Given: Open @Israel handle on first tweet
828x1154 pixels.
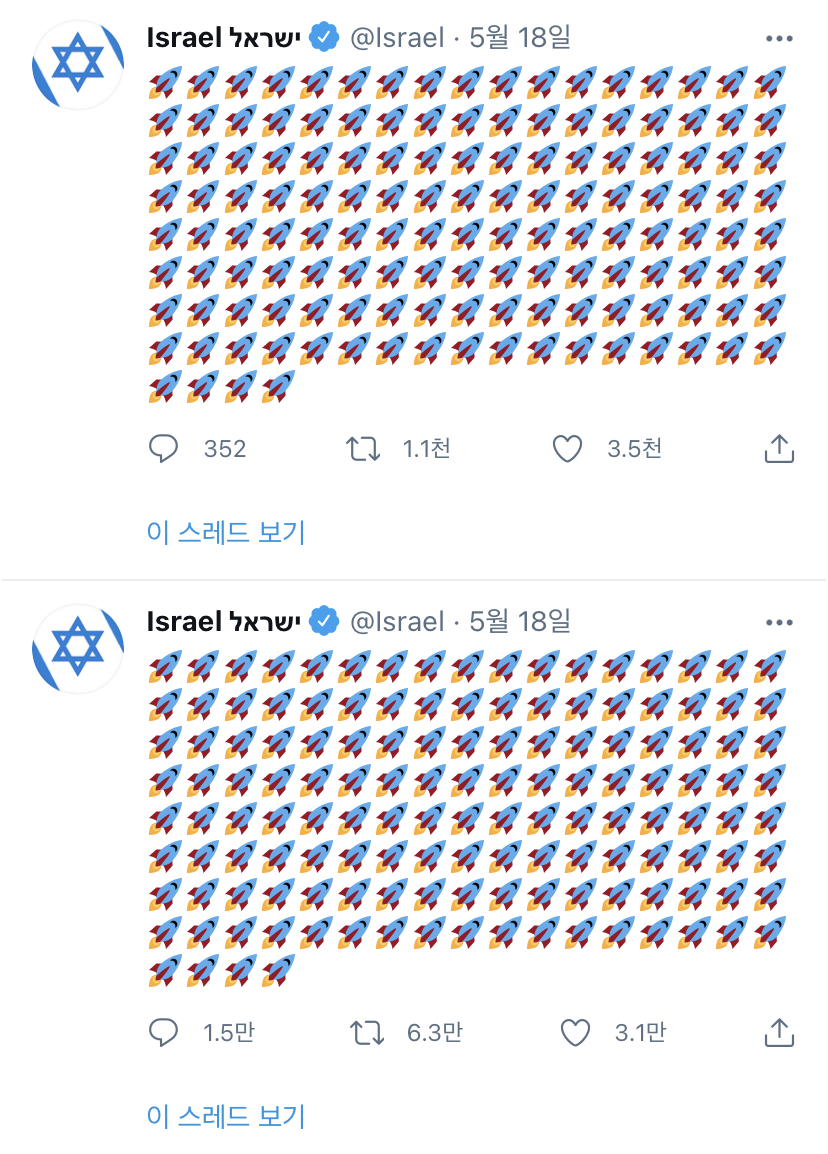Looking at the screenshot, I should (x=397, y=38).
